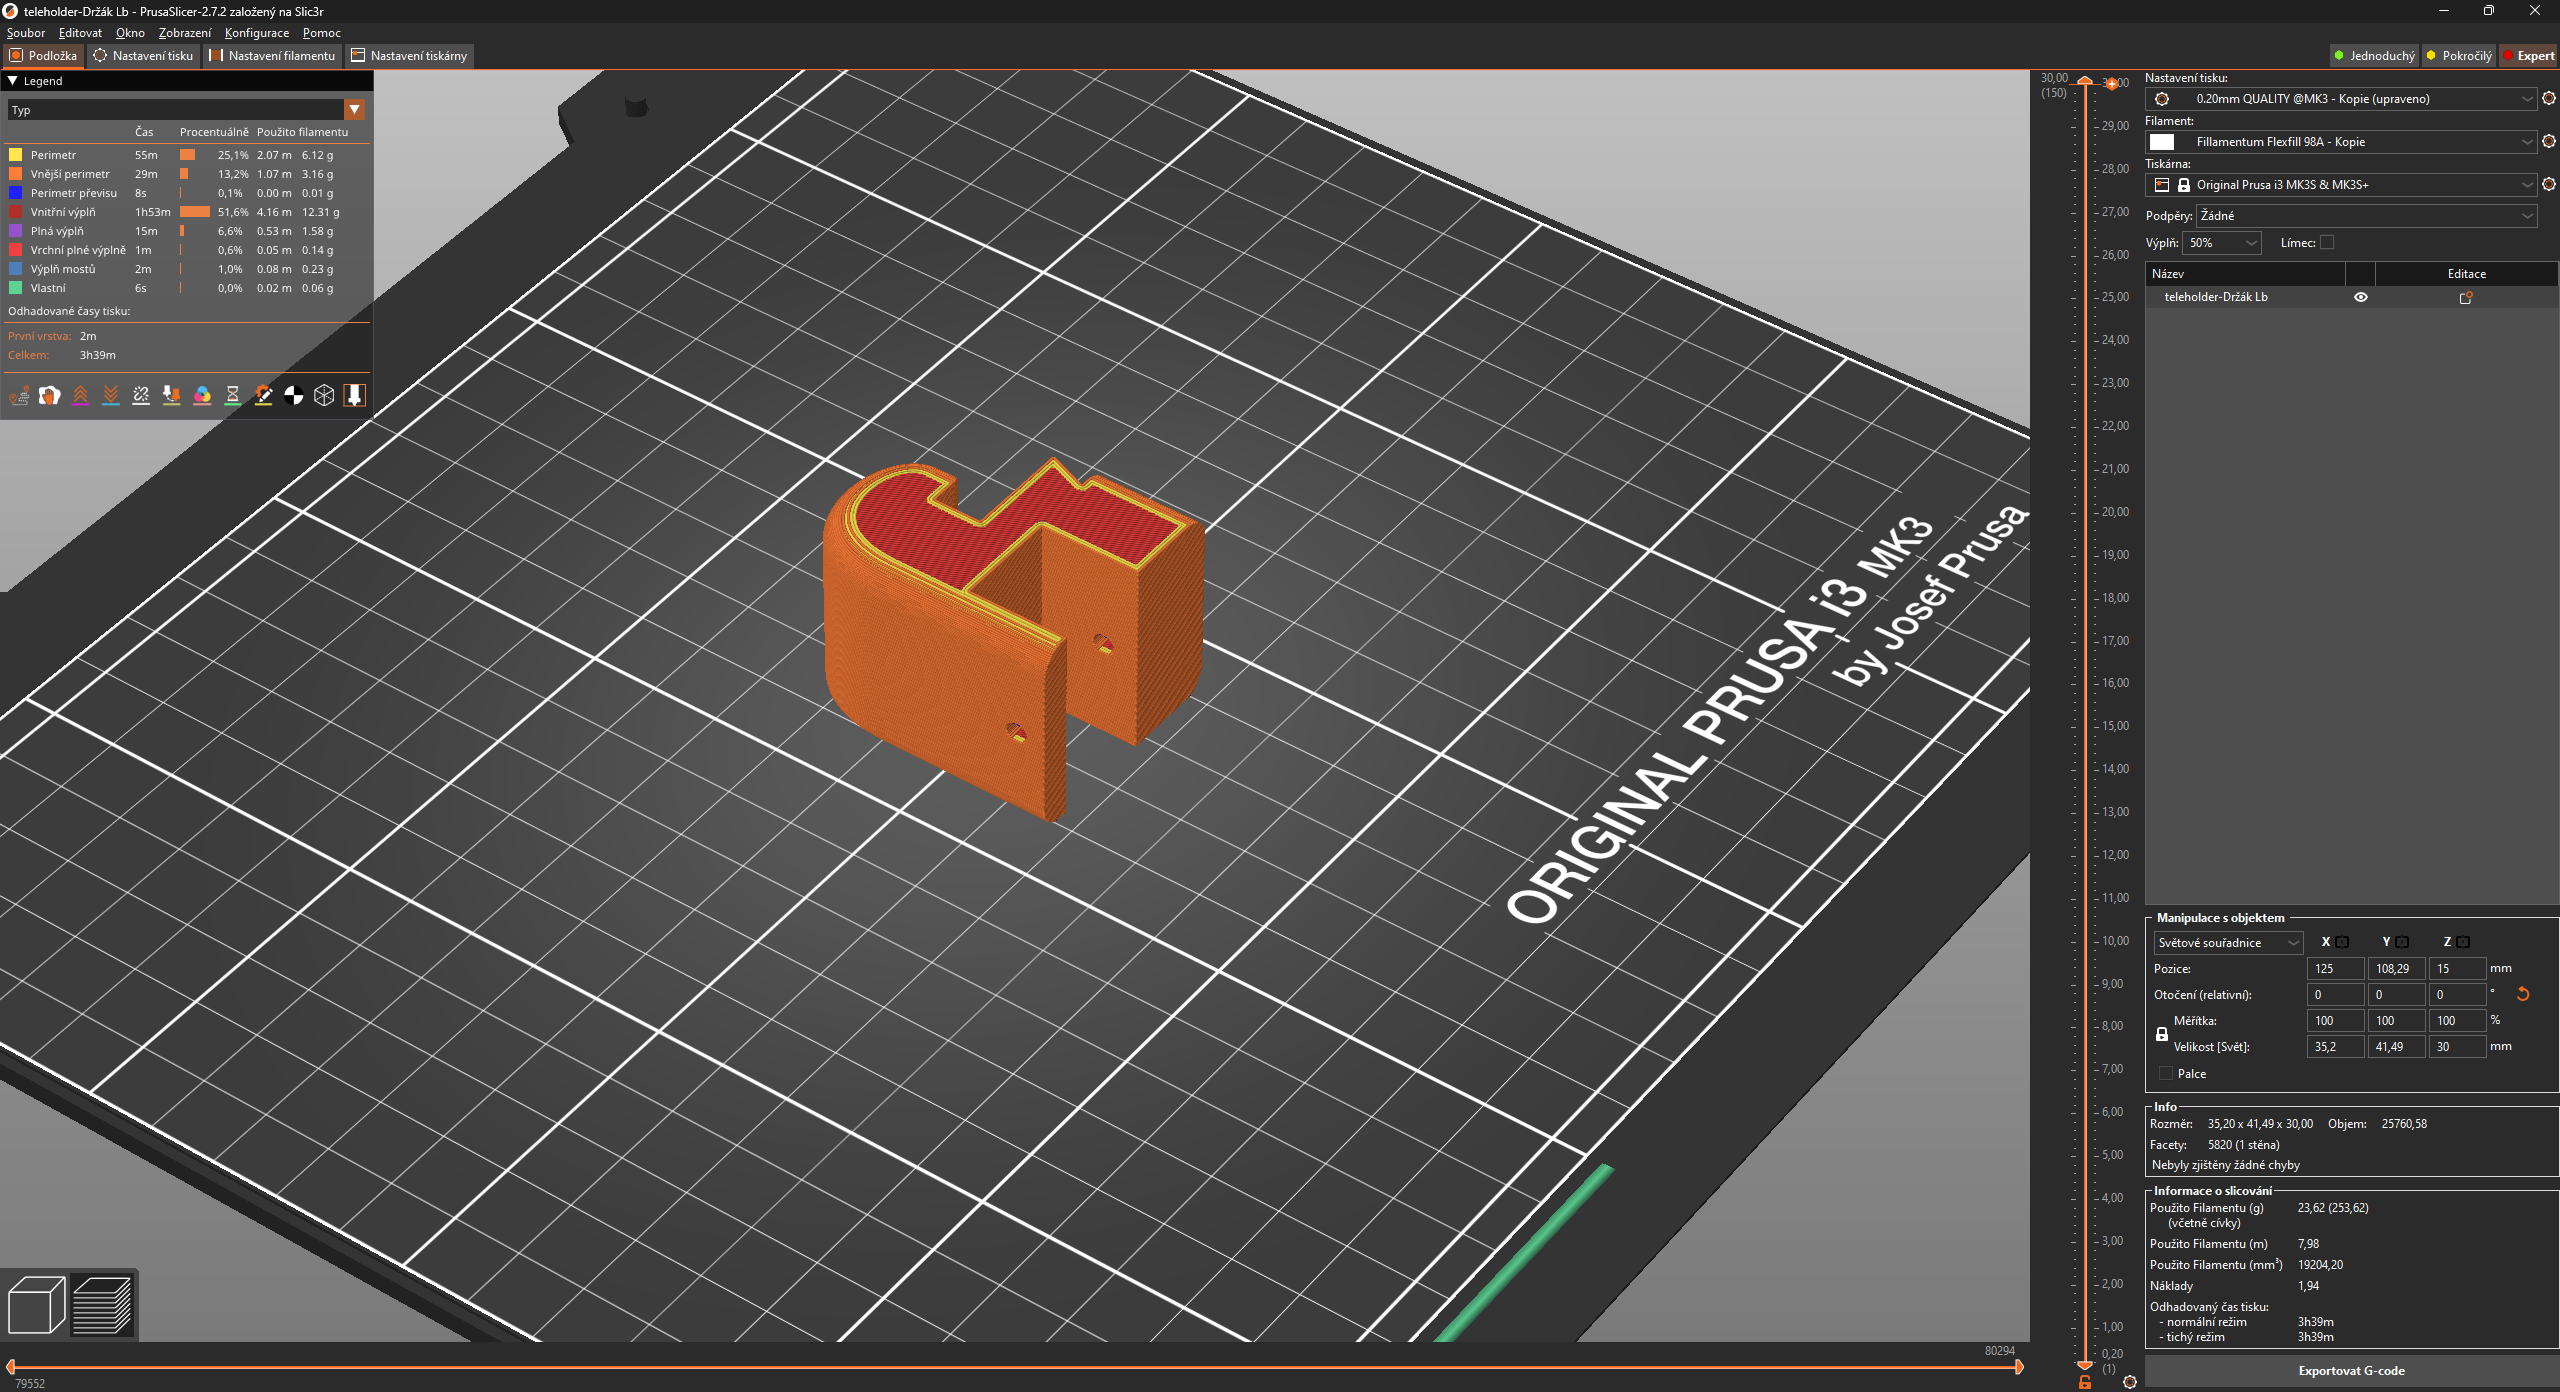
Task: Enable the Palce checkbox
Action: (x=2165, y=1074)
